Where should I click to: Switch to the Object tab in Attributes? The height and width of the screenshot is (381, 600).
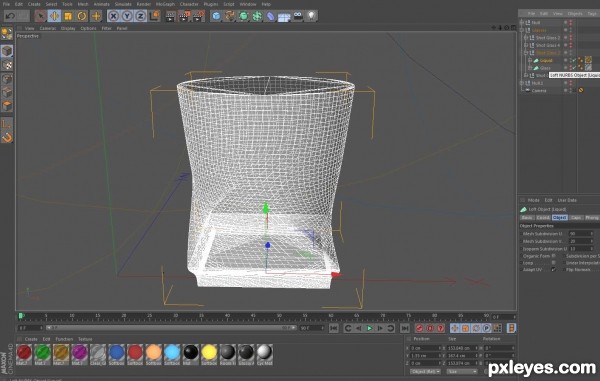click(x=559, y=218)
